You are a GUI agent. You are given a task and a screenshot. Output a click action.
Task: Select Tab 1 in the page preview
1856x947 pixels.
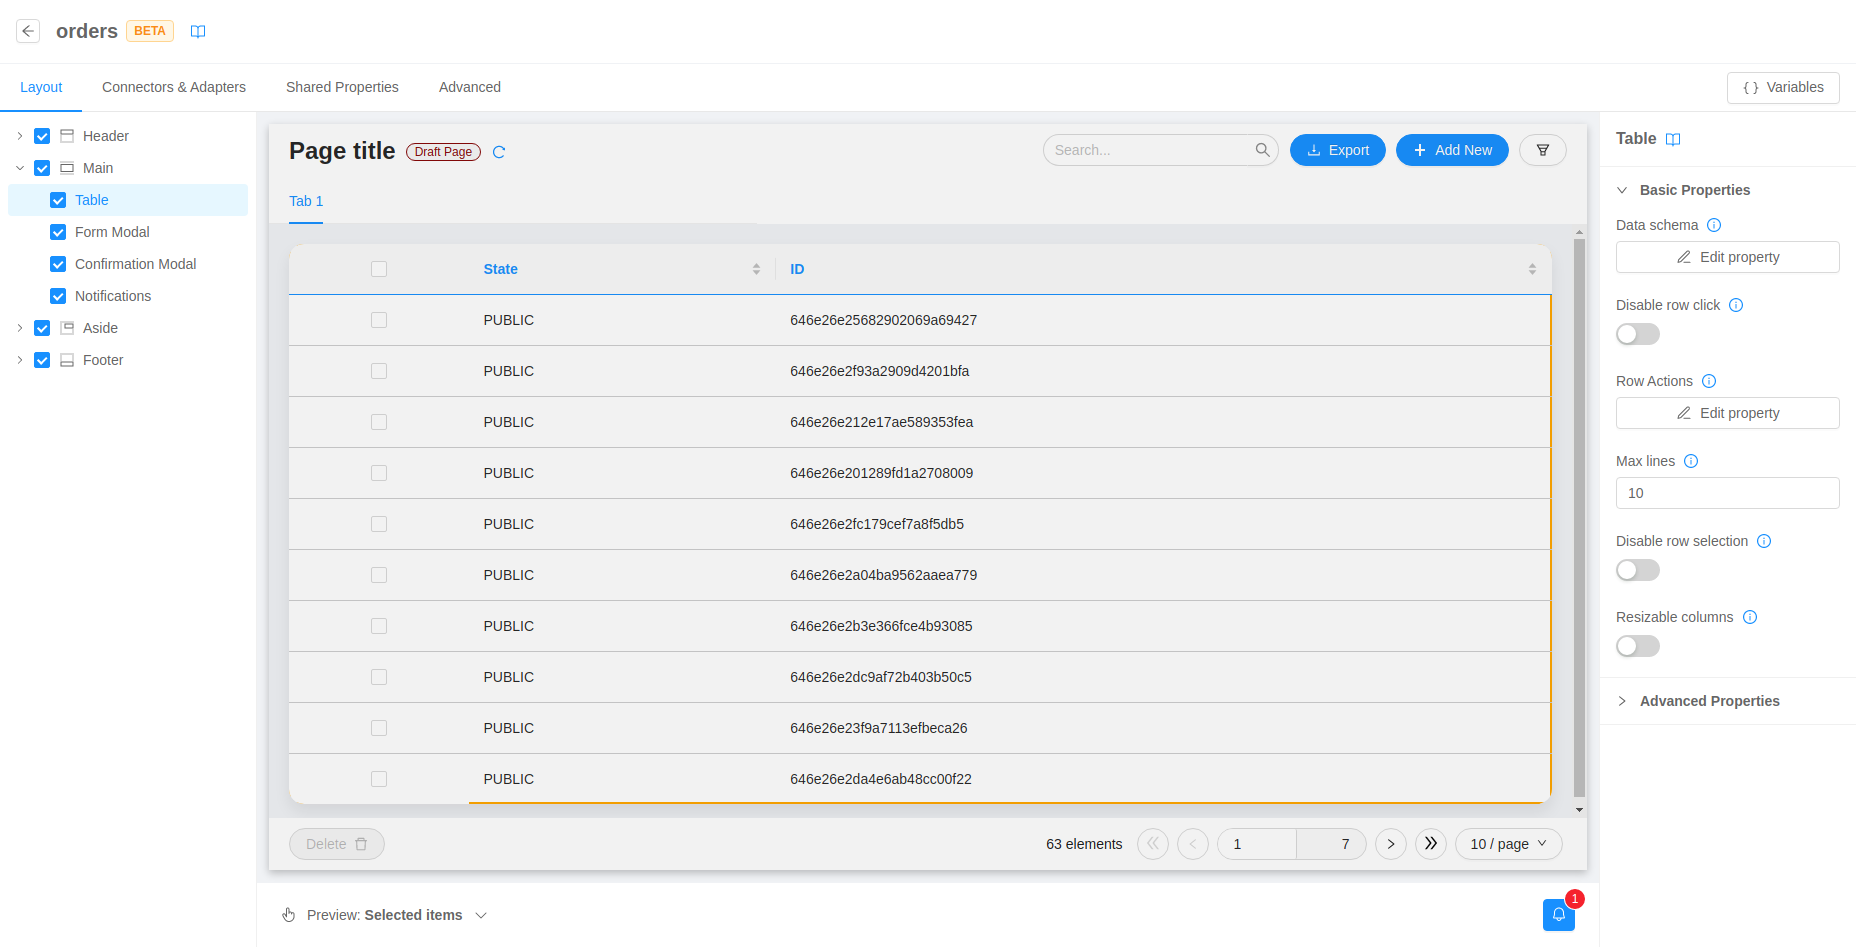(x=305, y=201)
